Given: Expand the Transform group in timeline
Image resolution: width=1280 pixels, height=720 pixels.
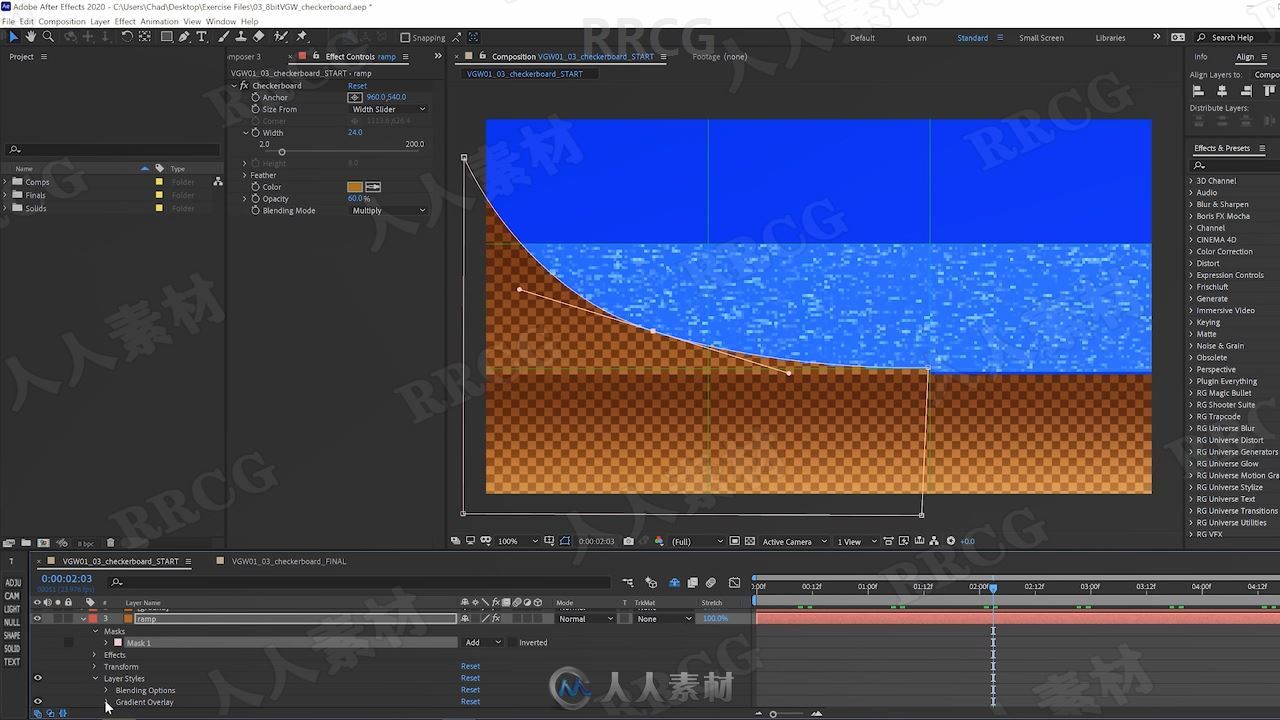Looking at the screenshot, I should [x=95, y=667].
